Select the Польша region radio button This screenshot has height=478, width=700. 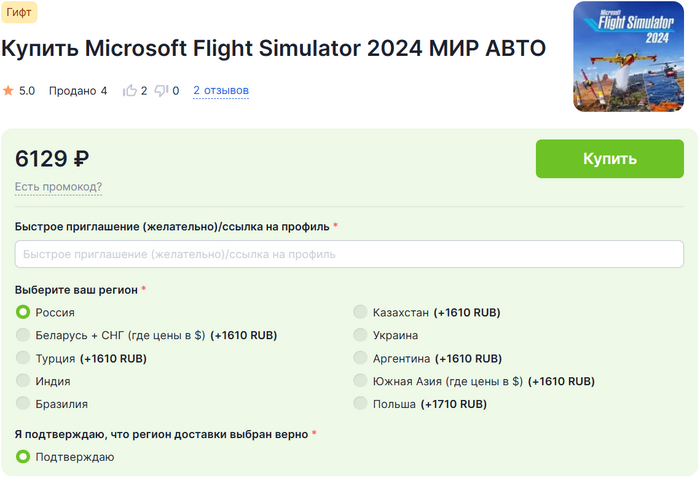click(360, 404)
